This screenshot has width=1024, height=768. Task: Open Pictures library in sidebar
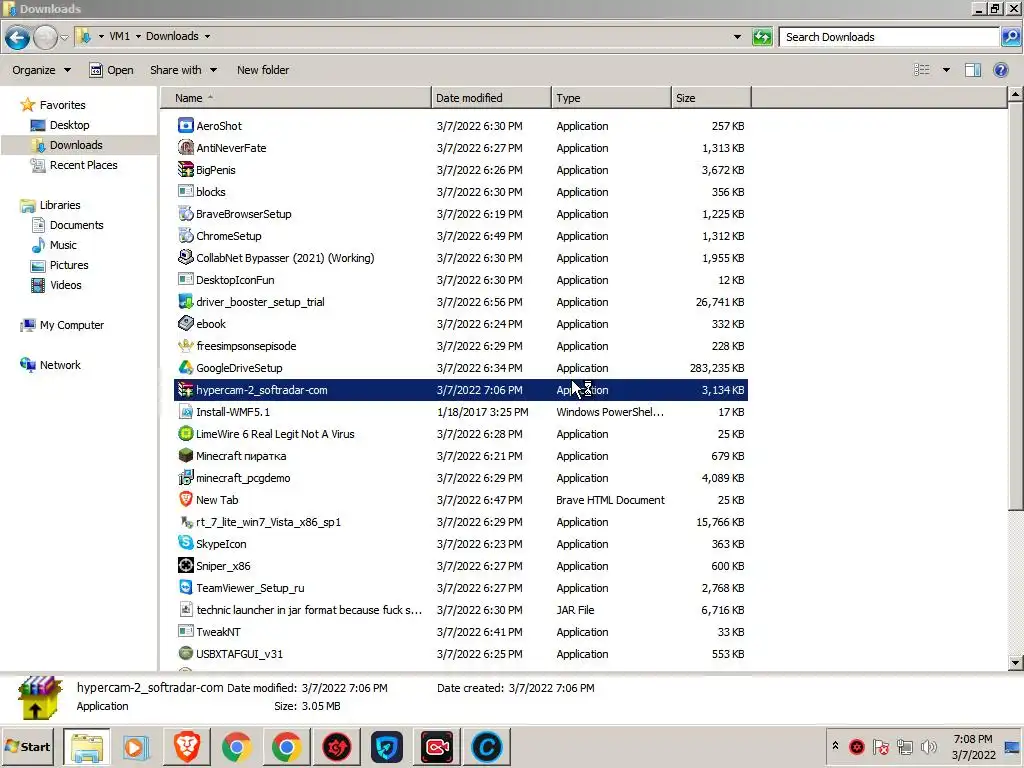click(69, 265)
